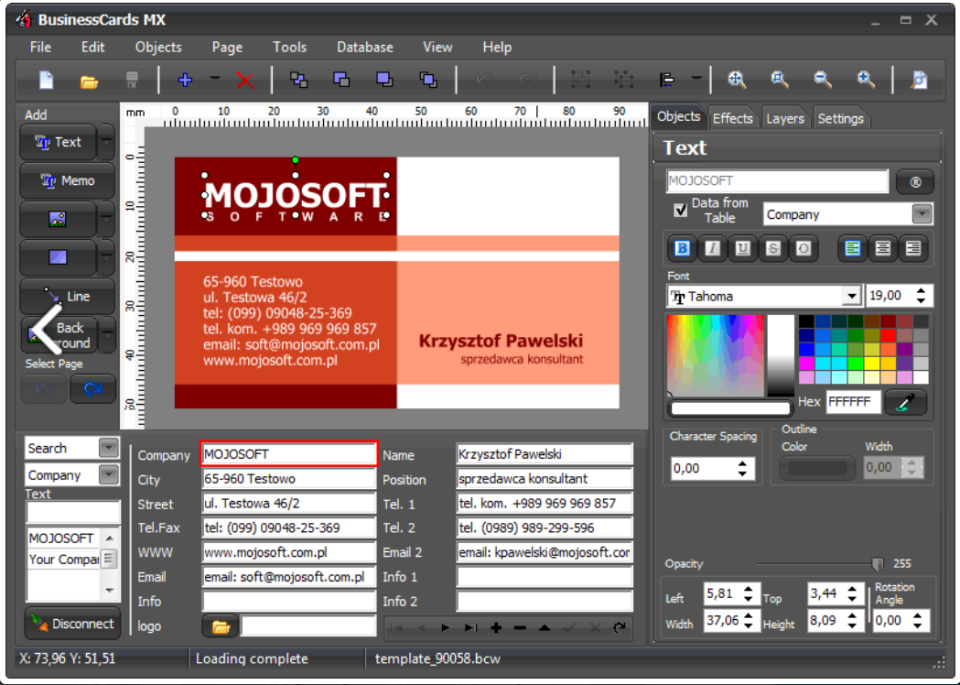Open a file with the folder toolbar icon
This screenshot has height=685, width=960.
point(90,80)
